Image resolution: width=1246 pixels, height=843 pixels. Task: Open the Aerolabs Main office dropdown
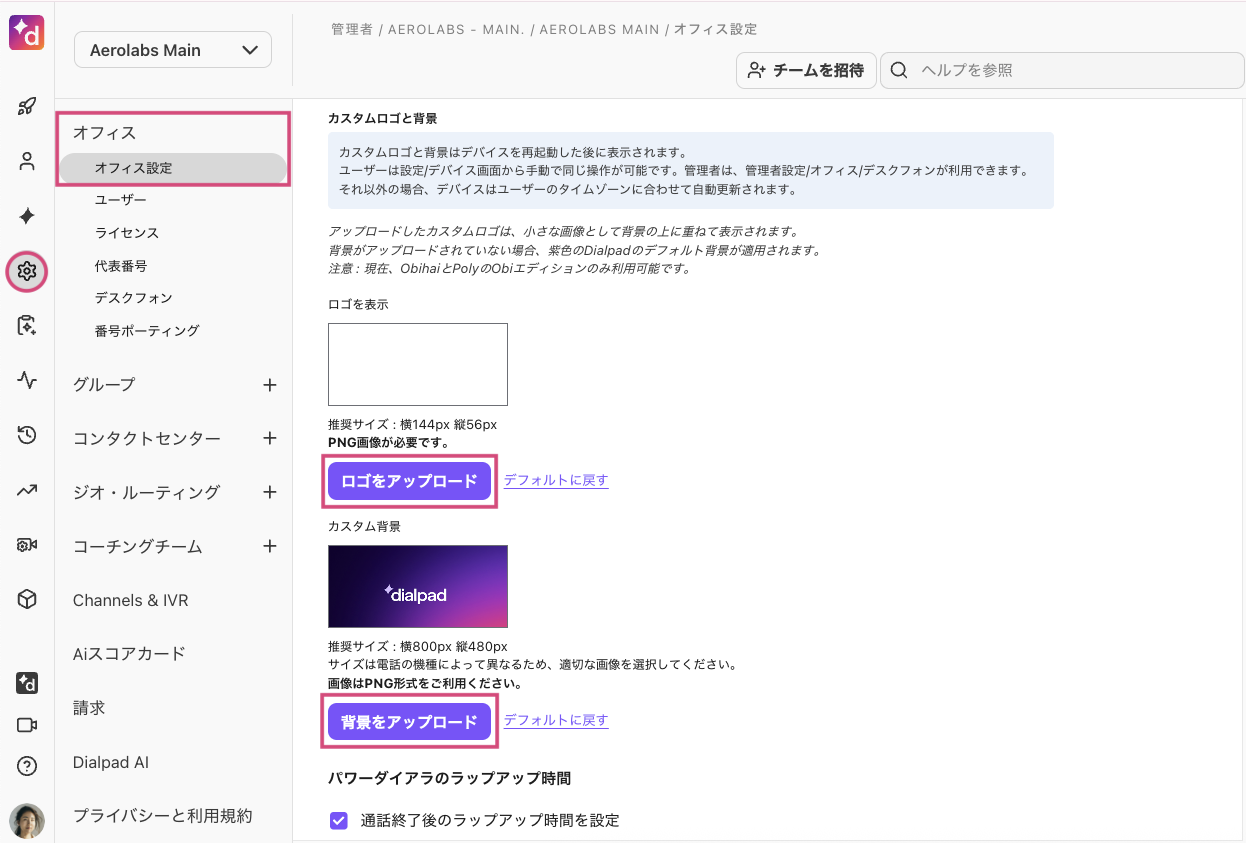(x=173, y=50)
